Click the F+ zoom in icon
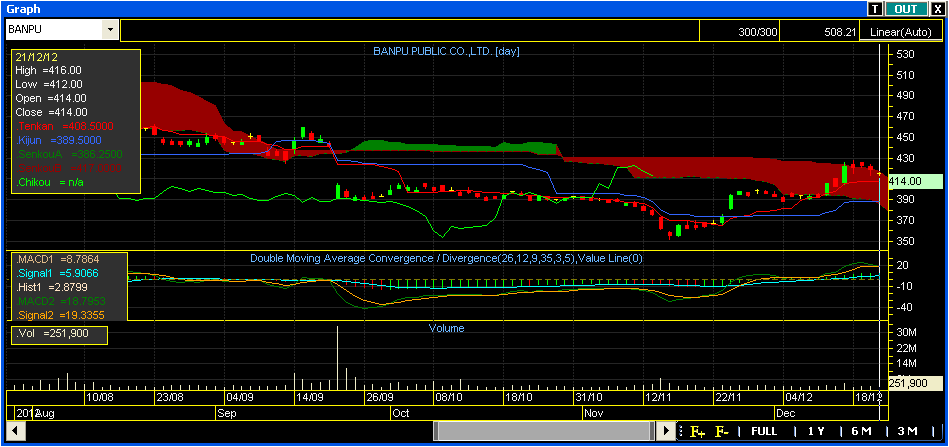 697,431
